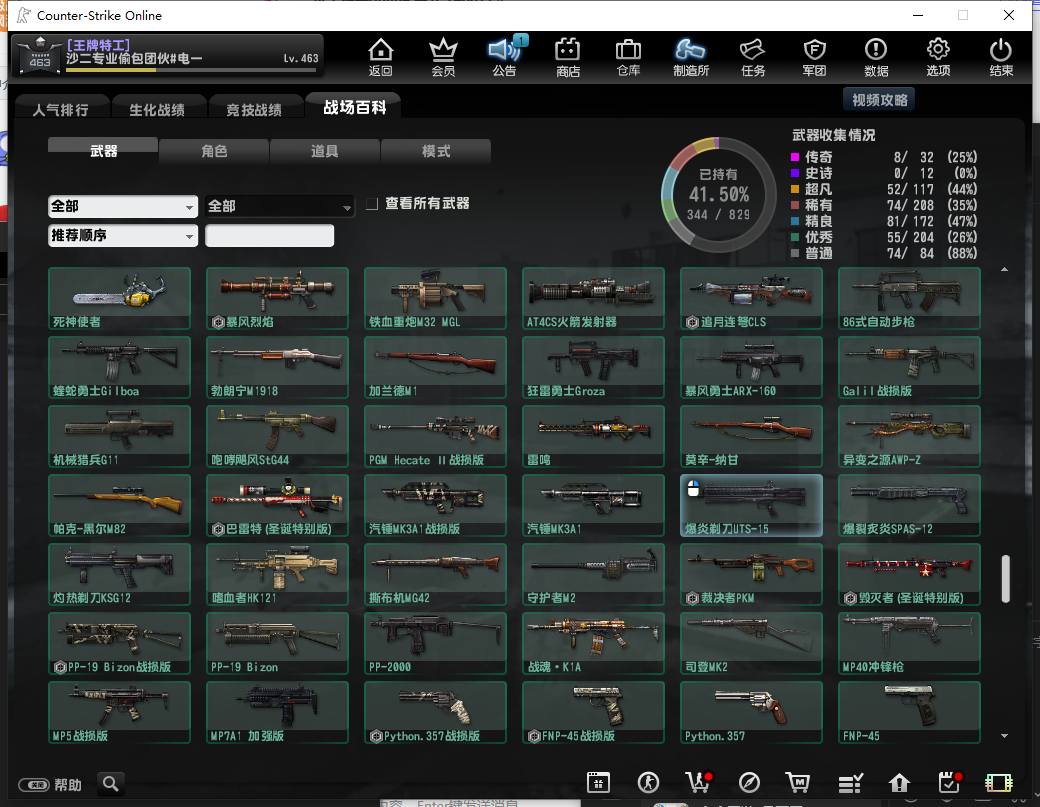The height and width of the screenshot is (807, 1040).
Task: Open the 商店 shop icon
Action: click(567, 56)
